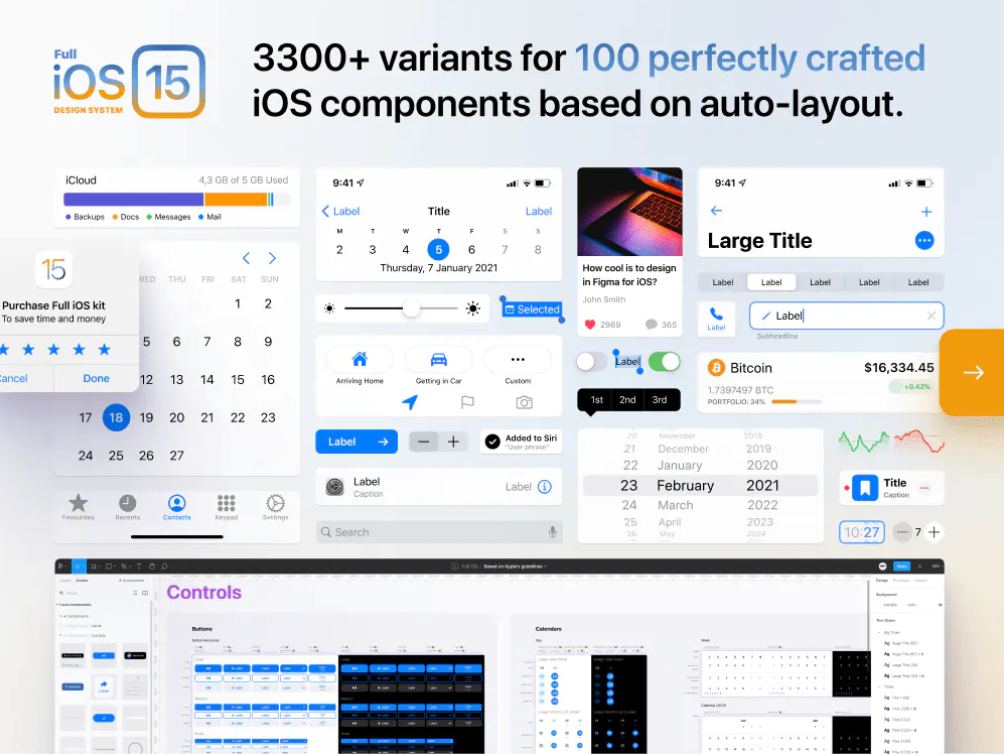Screen dimensions: 1004x754
Task: Click the iCloud storage usage bar
Action: pos(177,199)
